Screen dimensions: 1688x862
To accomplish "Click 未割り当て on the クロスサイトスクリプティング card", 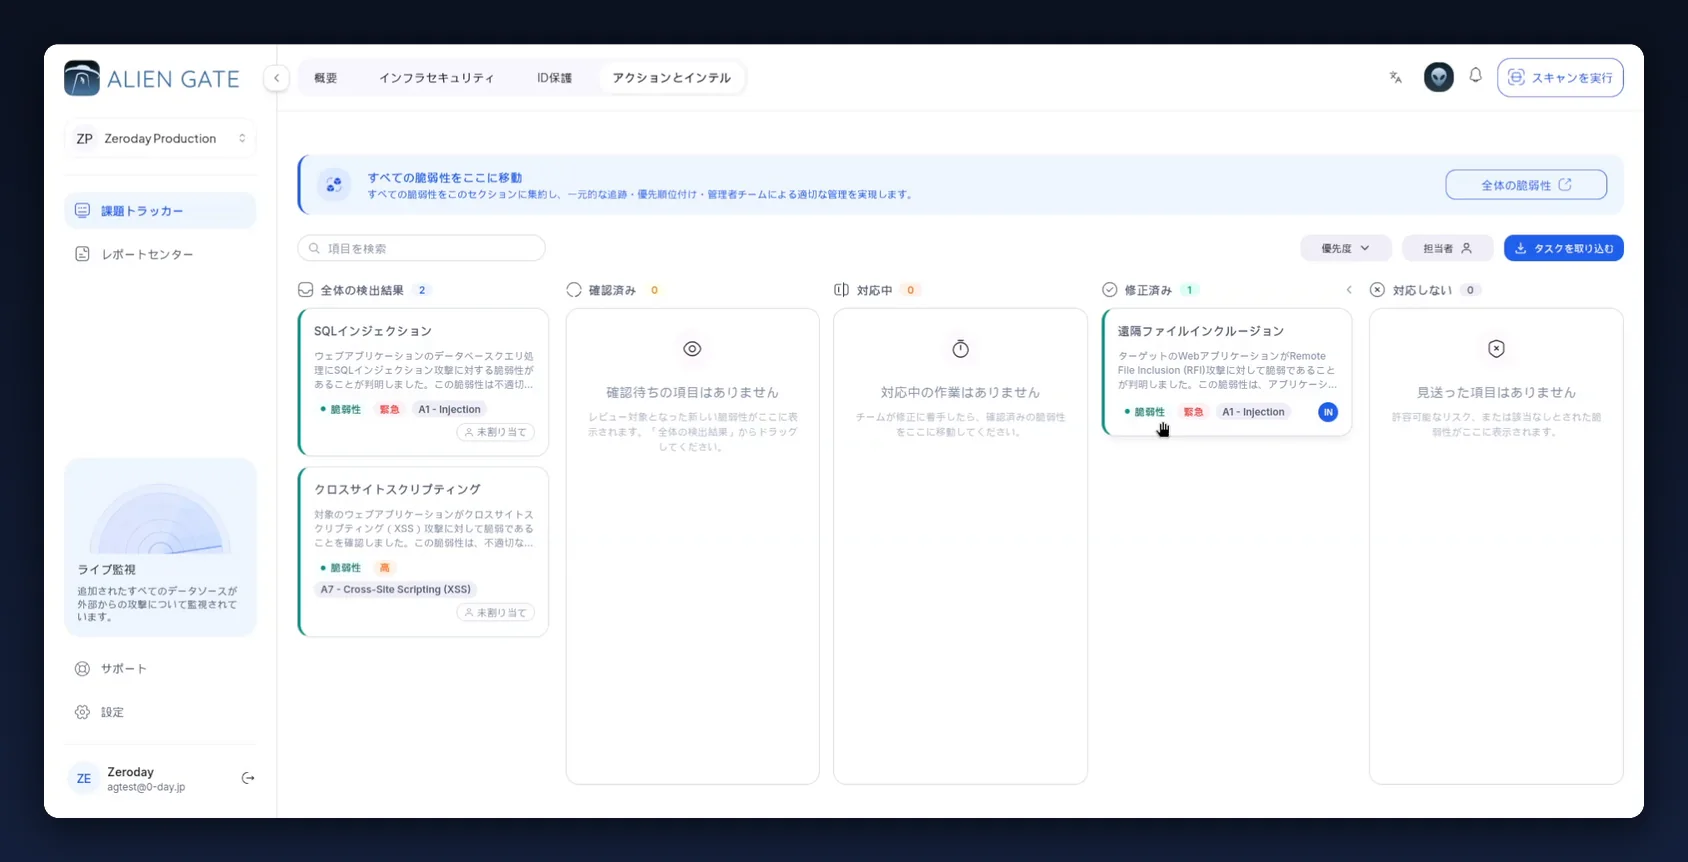I will [496, 612].
